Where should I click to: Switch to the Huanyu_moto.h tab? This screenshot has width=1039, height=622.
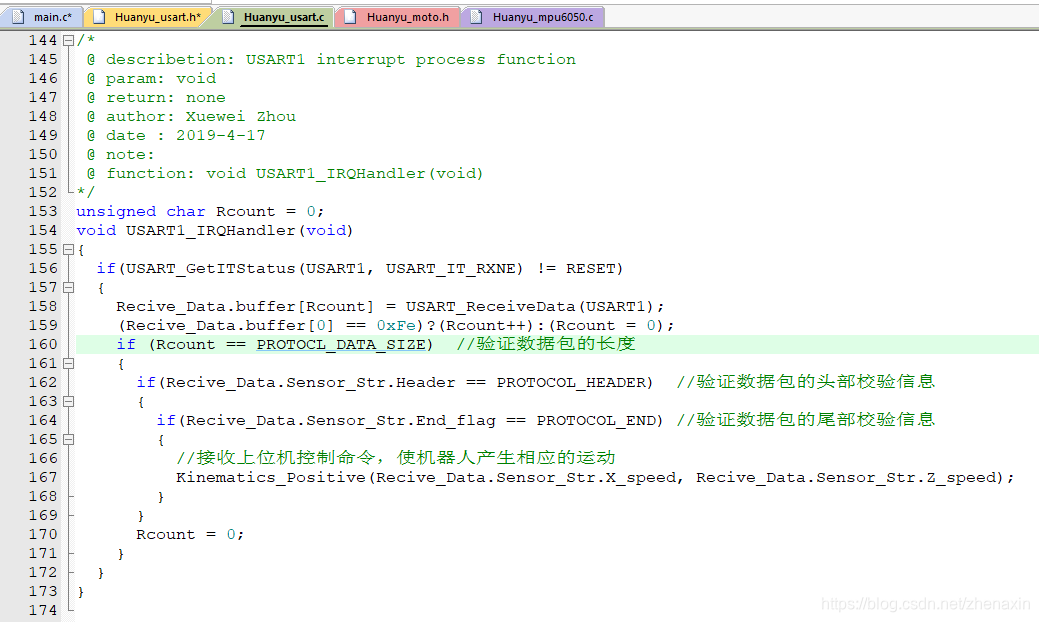point(398,17)
